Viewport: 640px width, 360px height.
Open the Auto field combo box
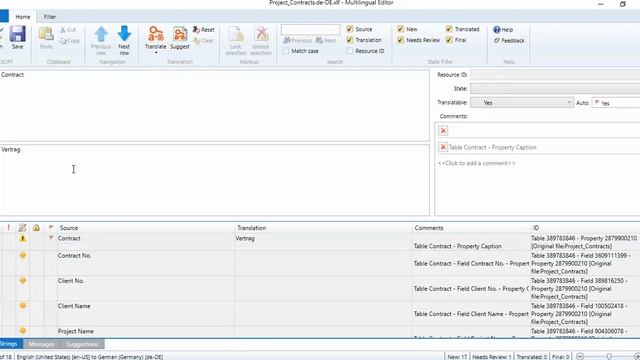point(616,103)
